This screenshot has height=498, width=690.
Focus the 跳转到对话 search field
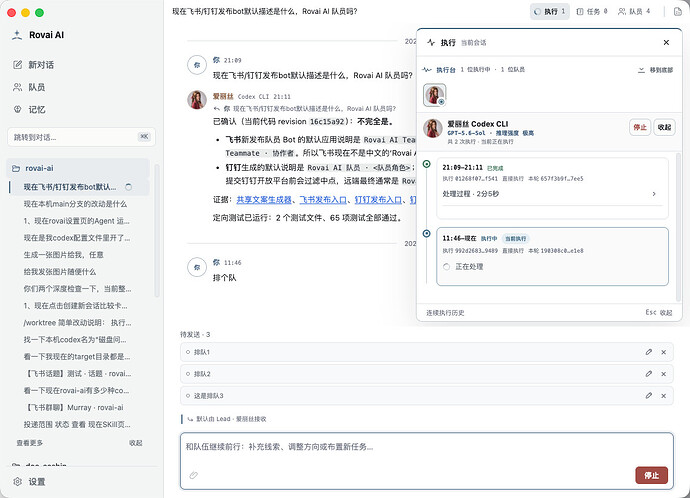(x=81, y=137)
